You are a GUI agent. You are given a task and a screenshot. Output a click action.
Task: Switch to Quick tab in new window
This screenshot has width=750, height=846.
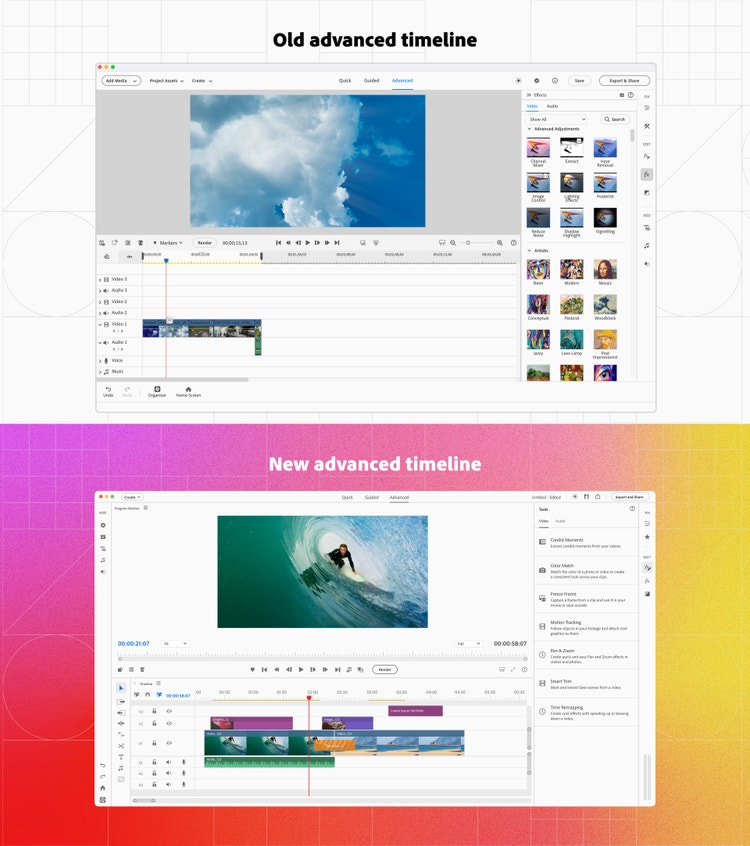347,497
